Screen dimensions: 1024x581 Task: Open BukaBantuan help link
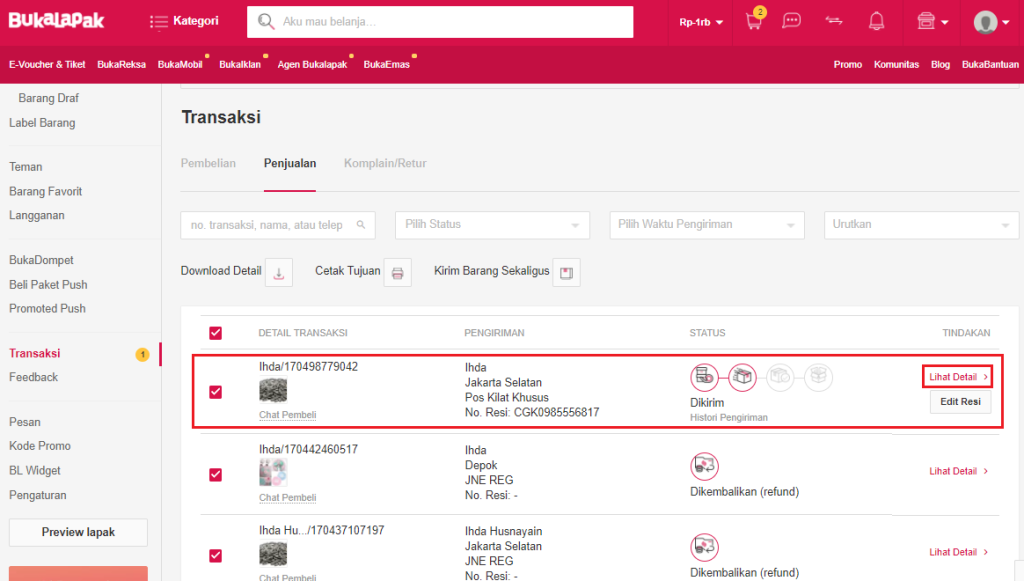pyautogui.click(x=990, y=64)
